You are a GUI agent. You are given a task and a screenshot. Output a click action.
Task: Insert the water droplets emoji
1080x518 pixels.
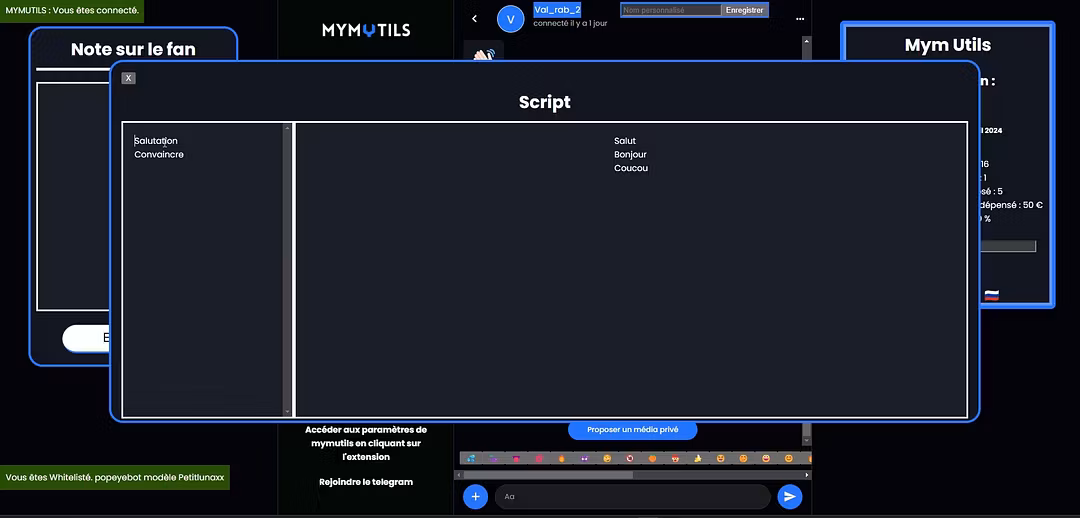click(471, 458)
